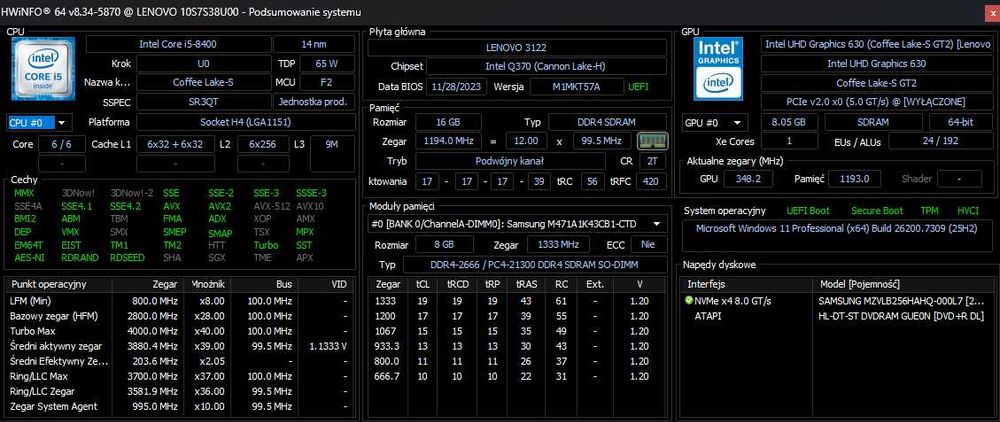1000x422 pixels.
Task: Click the Secure Boot label
Action: [877, 210]
